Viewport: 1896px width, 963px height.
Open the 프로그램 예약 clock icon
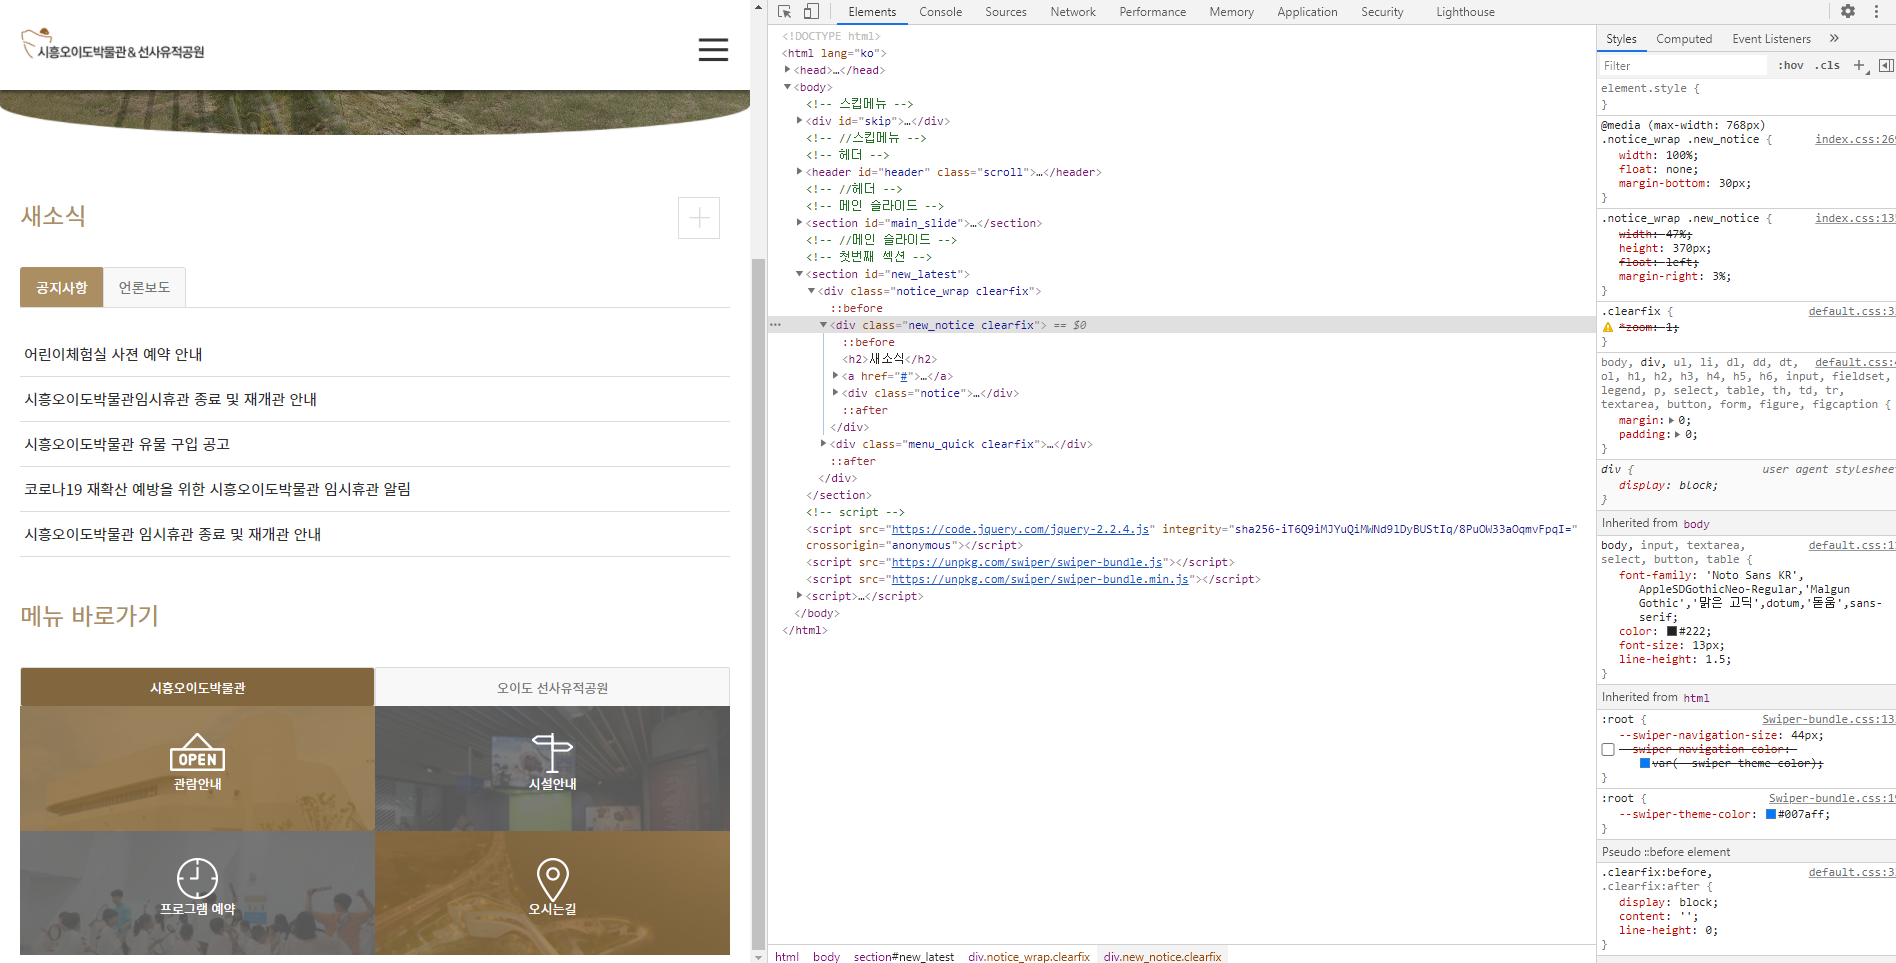tap(197, 878)
